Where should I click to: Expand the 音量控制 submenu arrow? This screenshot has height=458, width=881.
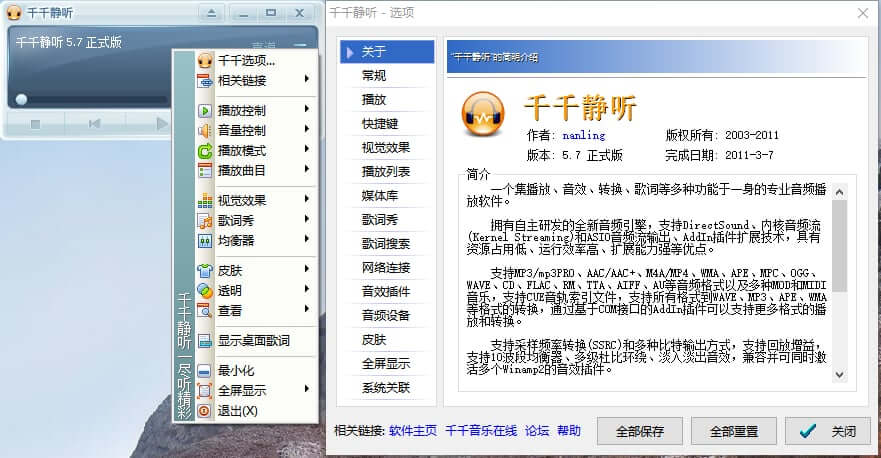(307, 129)
